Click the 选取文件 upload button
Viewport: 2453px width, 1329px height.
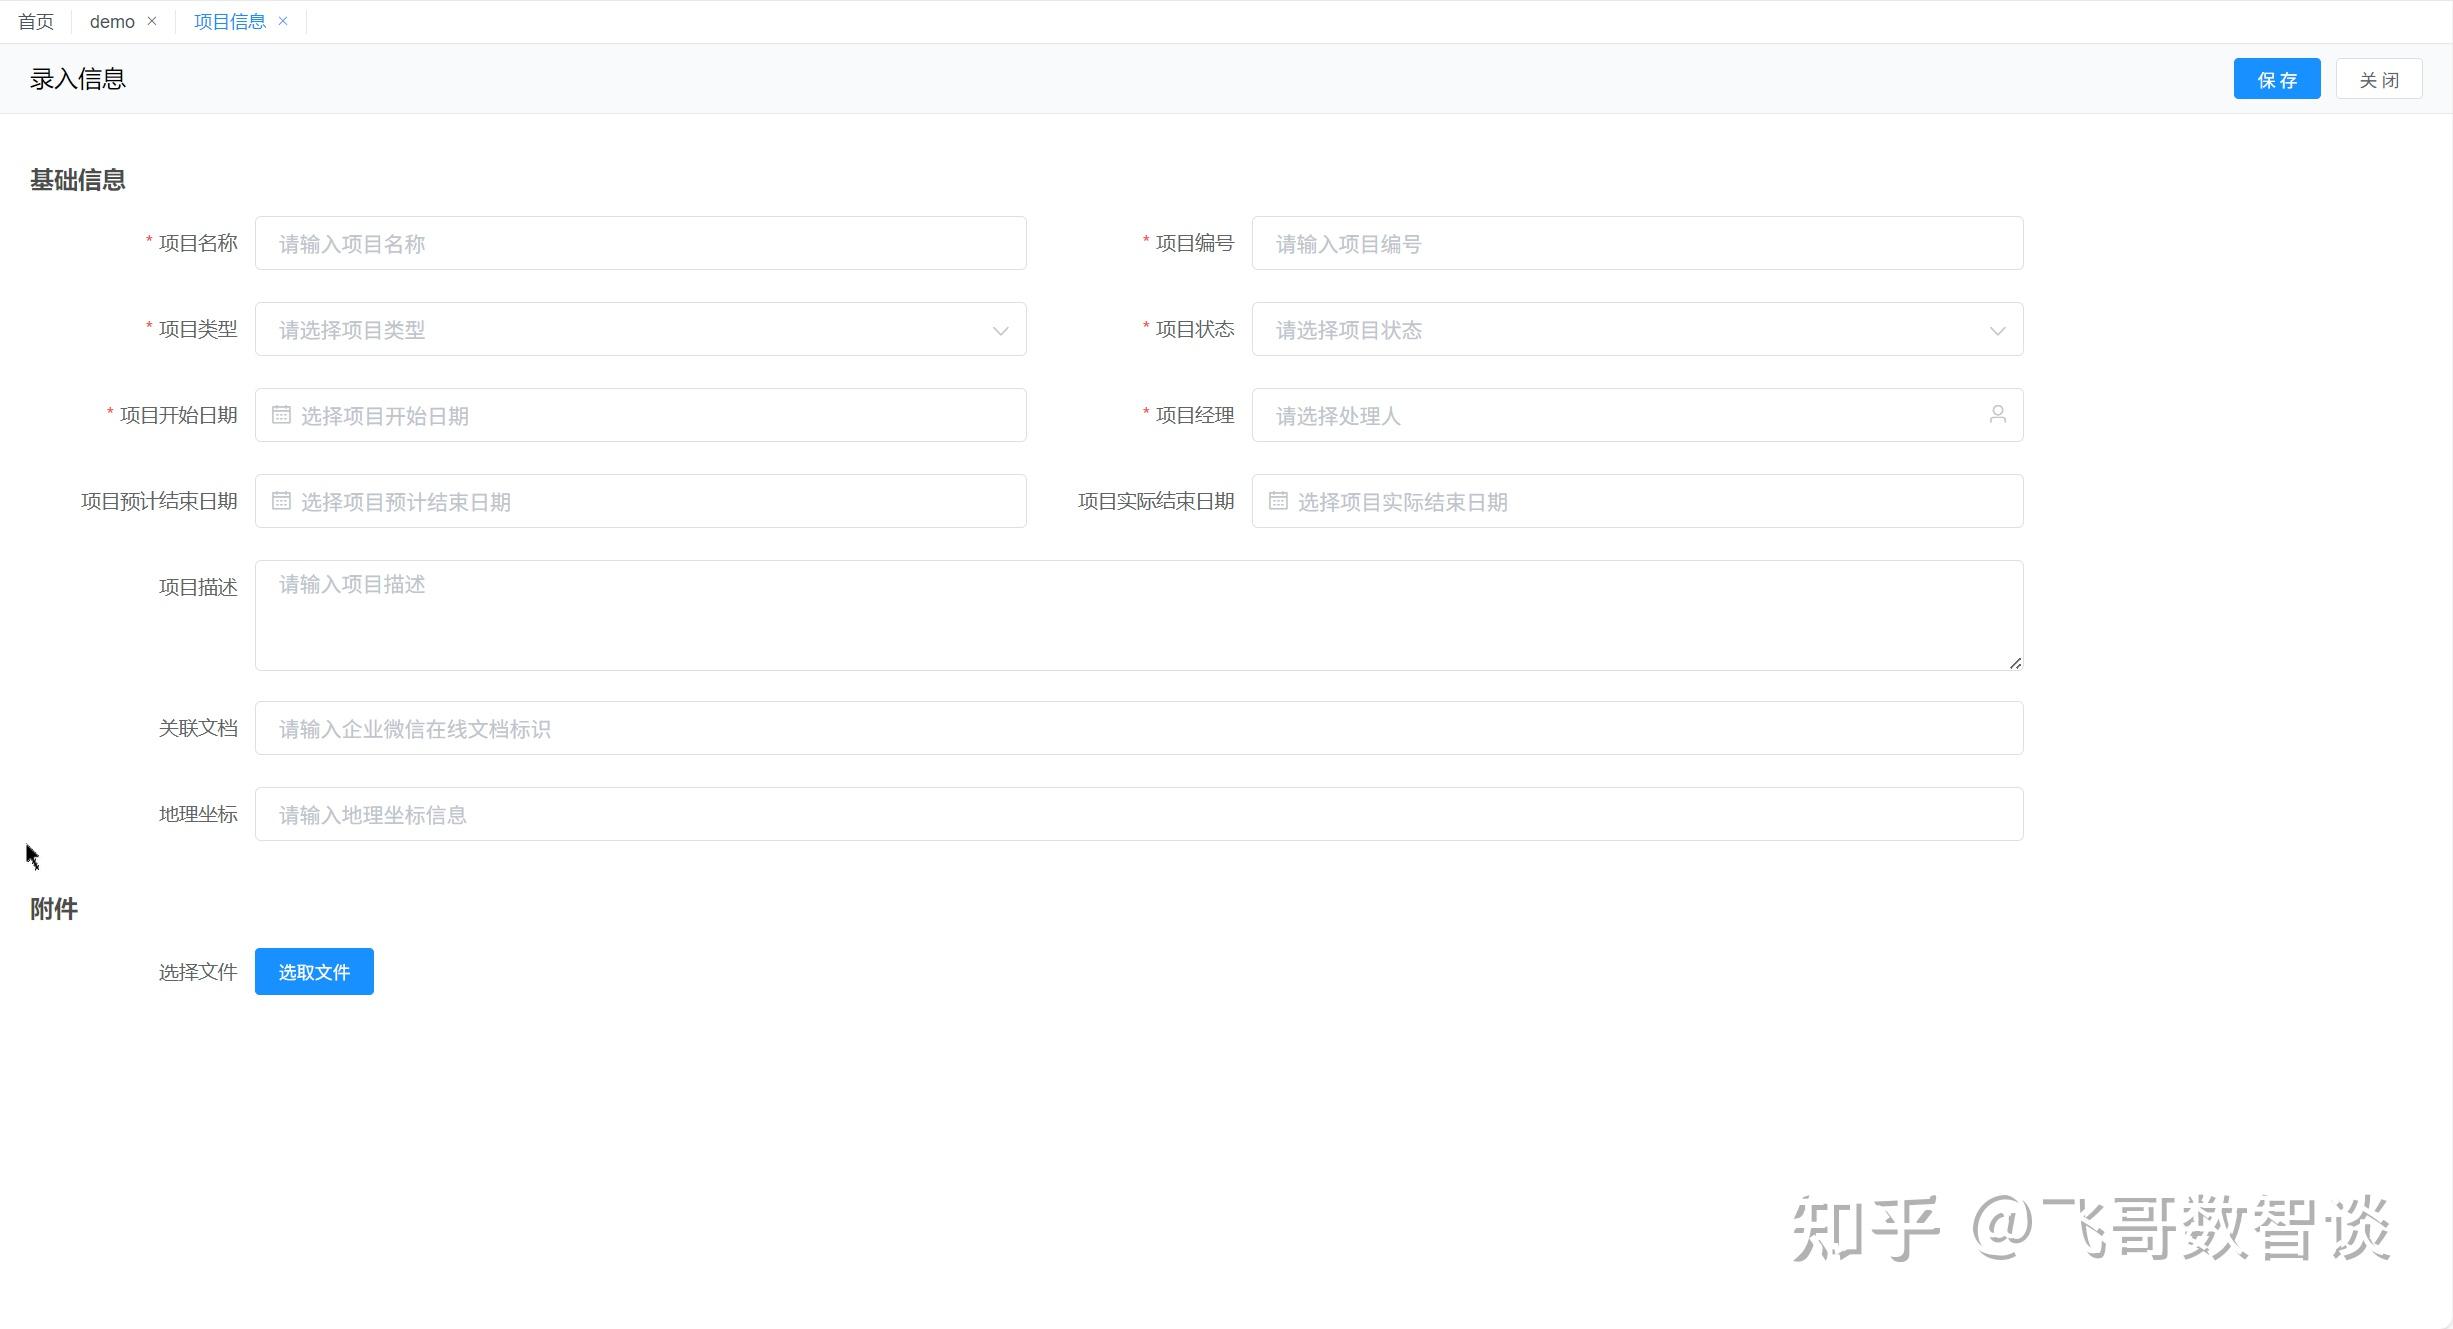(314, 972)
